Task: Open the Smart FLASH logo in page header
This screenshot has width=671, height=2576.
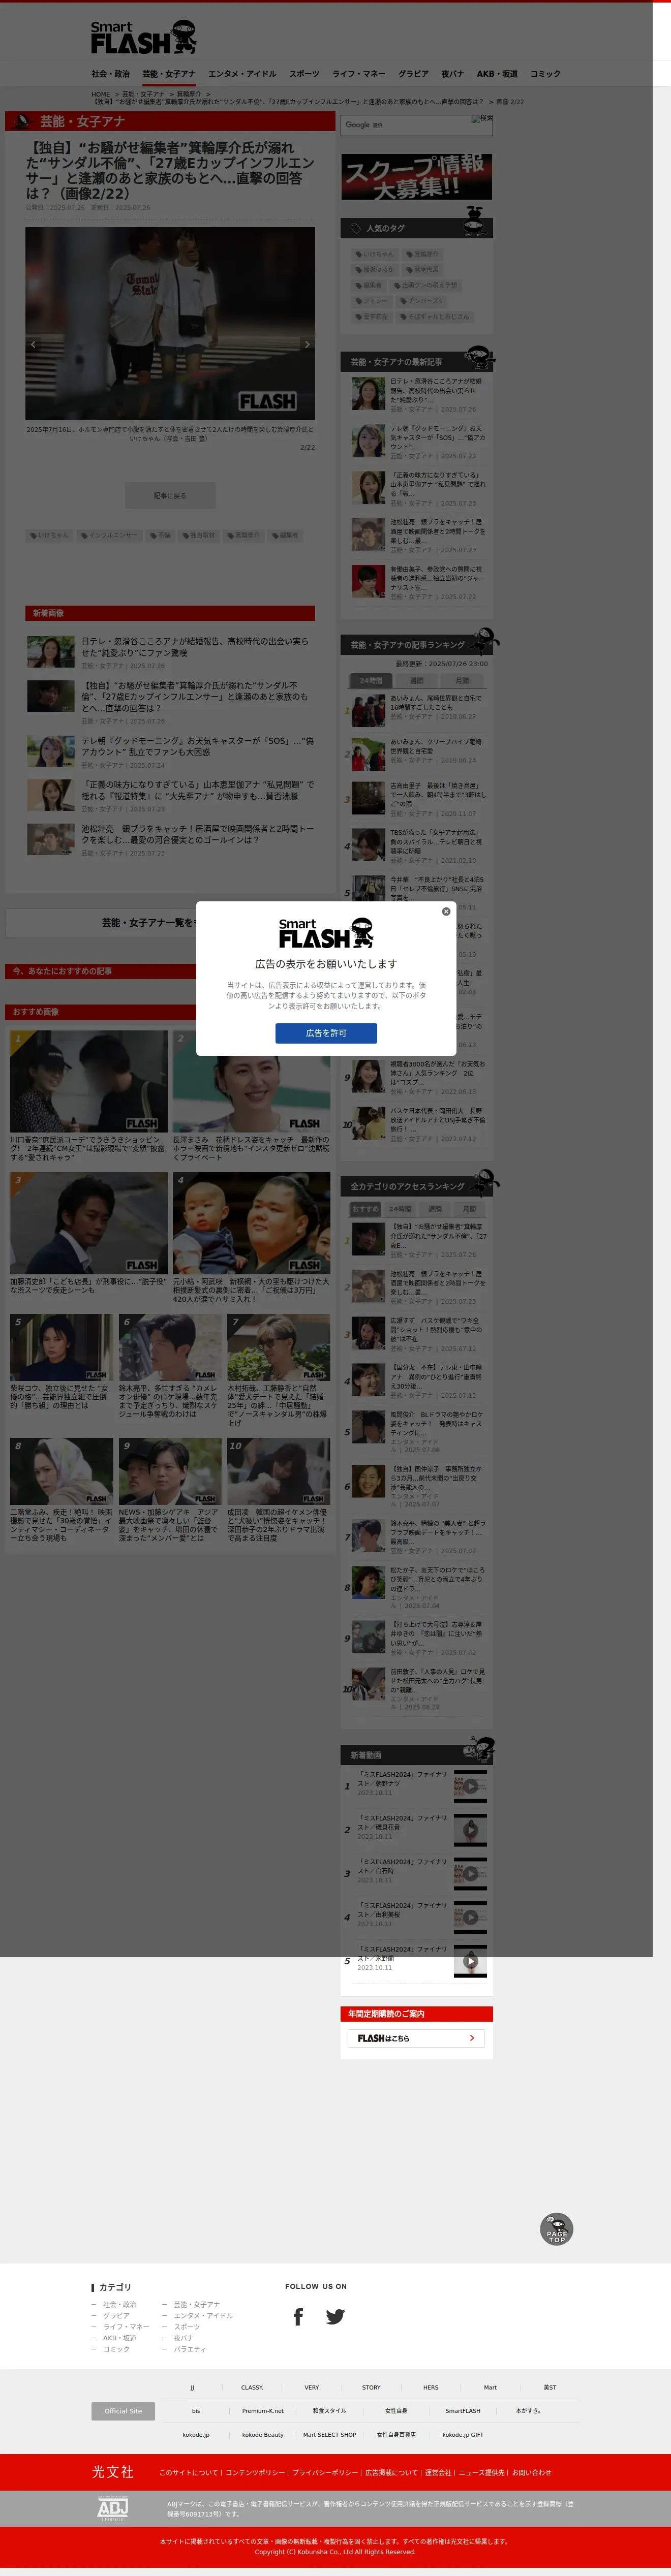Action: click(143, 38)
